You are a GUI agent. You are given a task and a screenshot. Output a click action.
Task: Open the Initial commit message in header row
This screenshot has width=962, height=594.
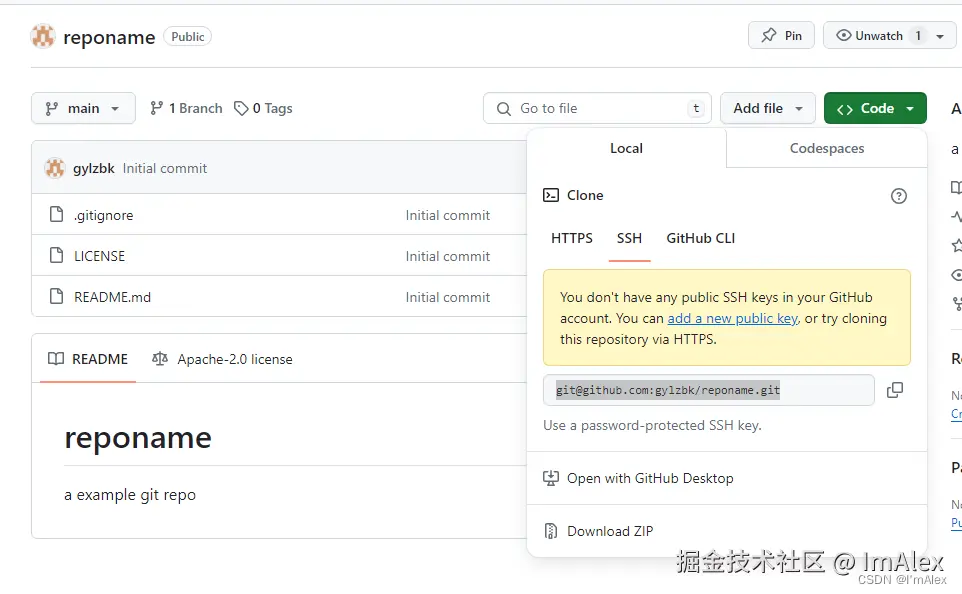(164, 168)
